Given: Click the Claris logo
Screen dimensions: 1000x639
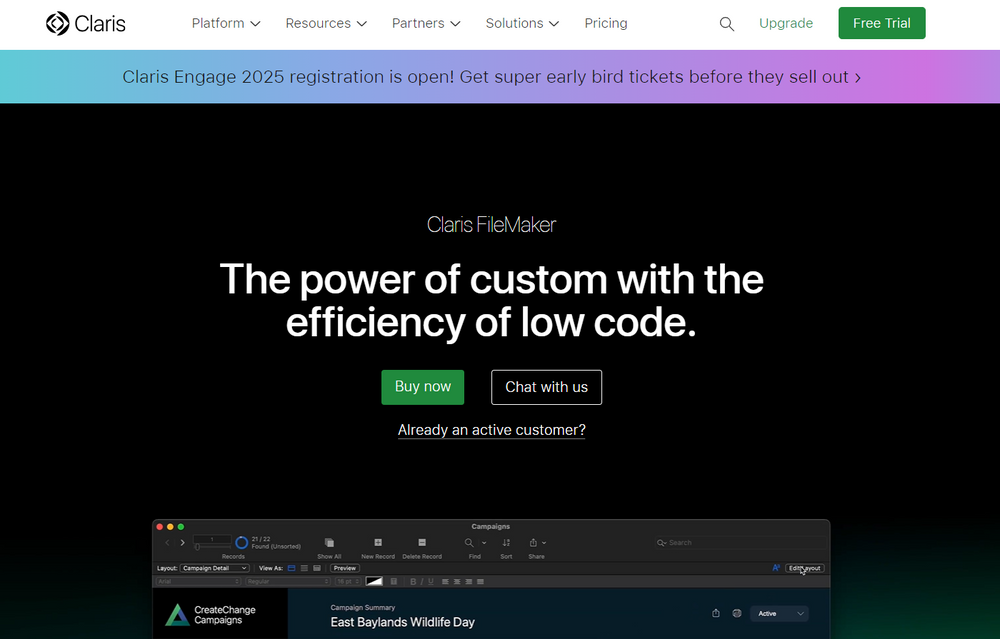Looking at the screenshot, I should (x=86, y=23).
